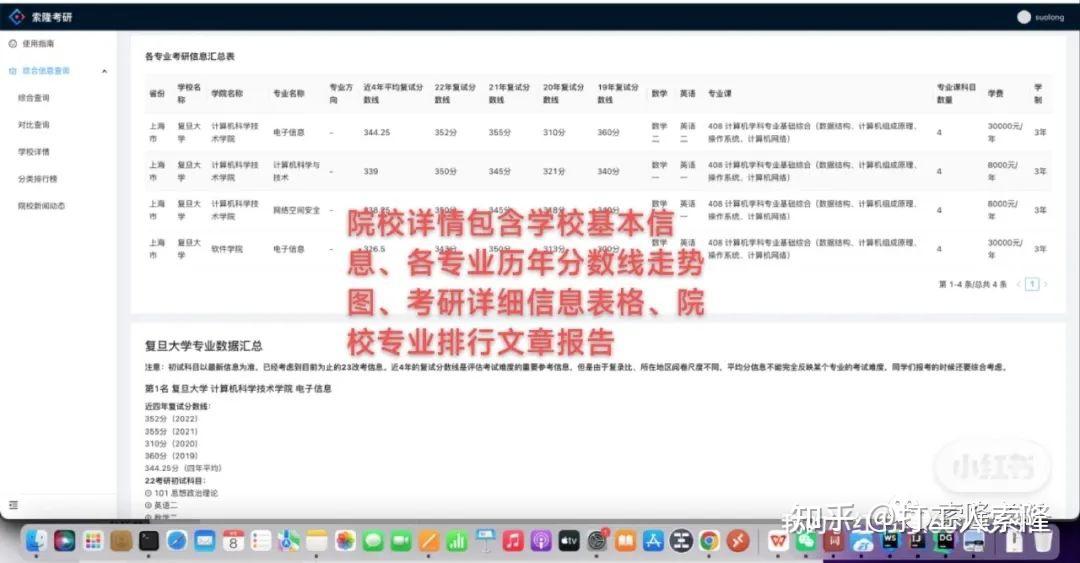
Task: Go to next page with right arrow
Action: pos(1046,284)
